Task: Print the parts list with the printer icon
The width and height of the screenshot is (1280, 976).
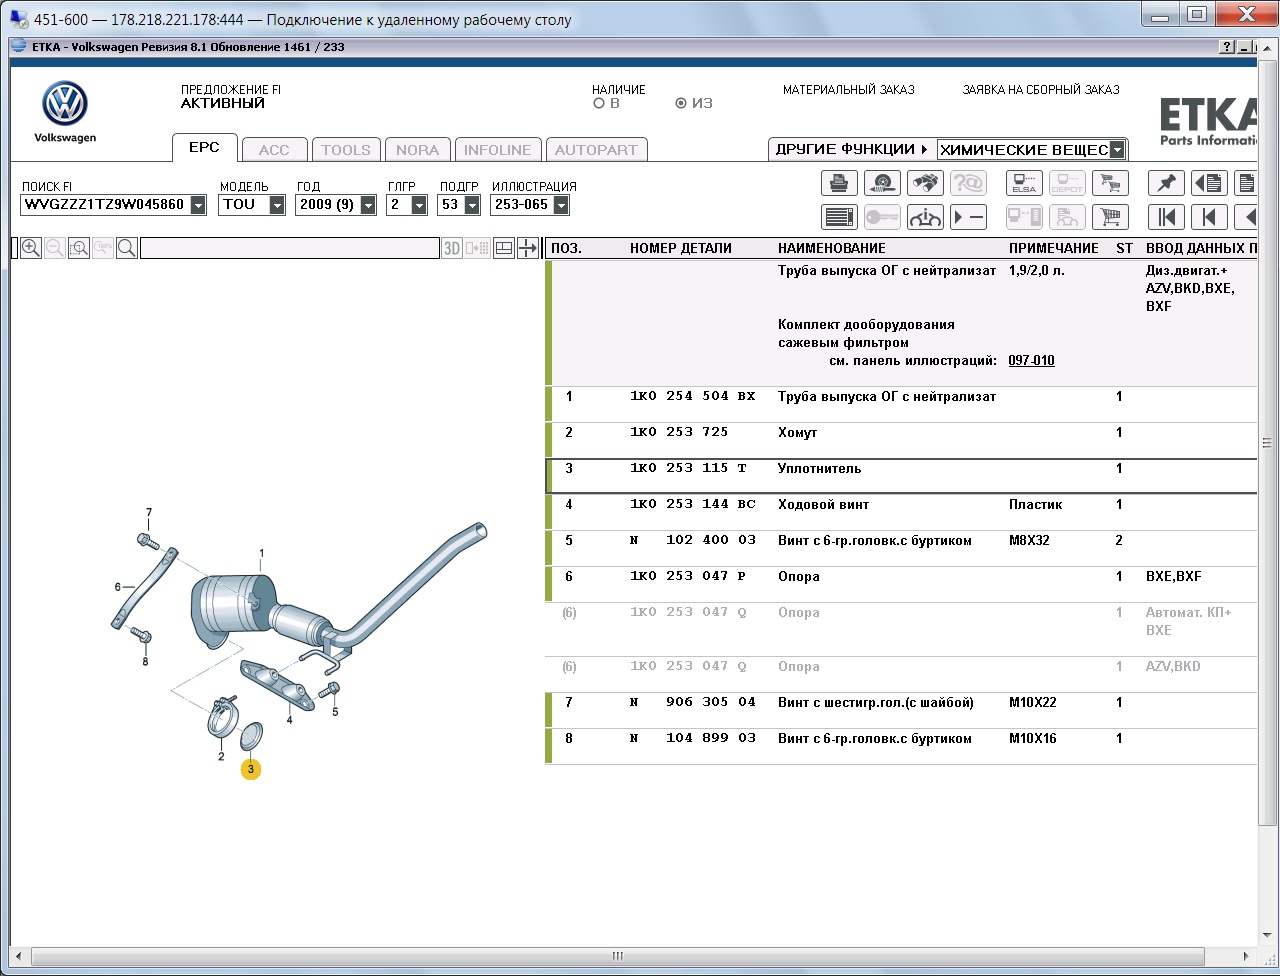Action: point(839,183)
